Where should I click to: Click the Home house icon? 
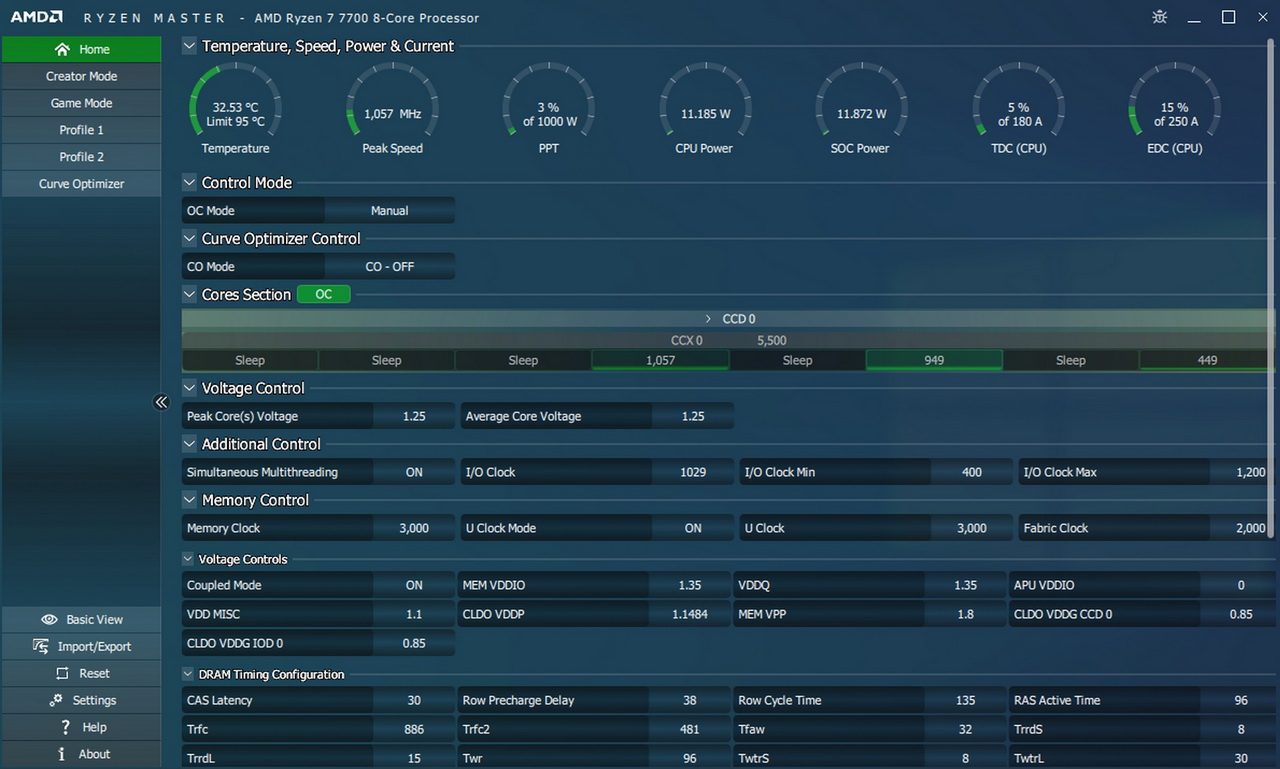[x=62, y=49]
